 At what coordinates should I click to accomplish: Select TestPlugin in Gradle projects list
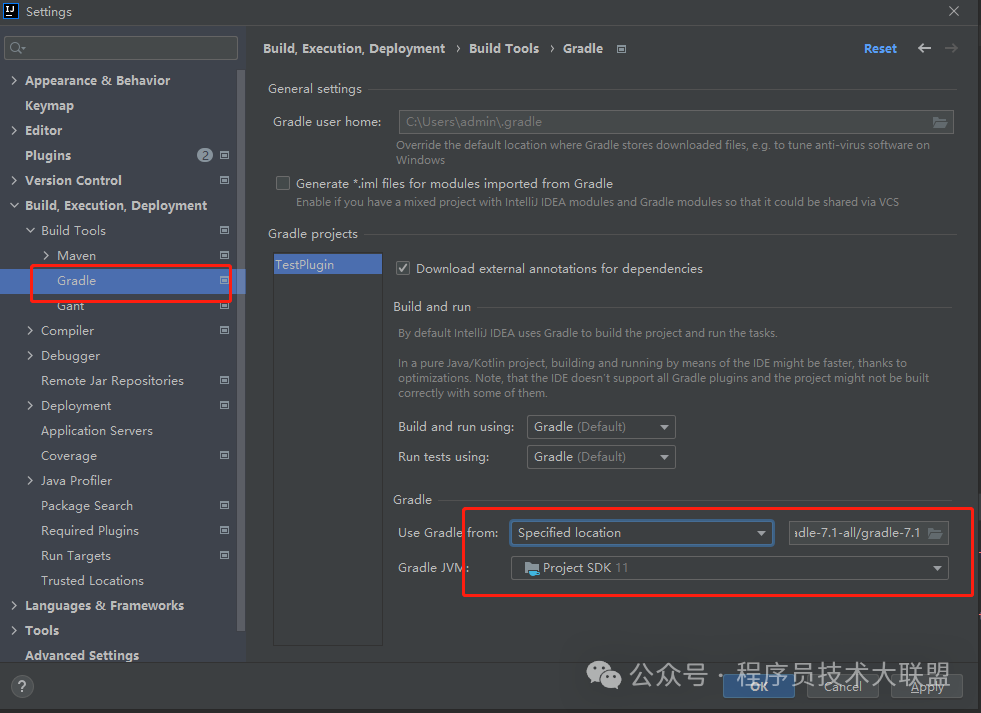pyautogui.click(x=328, y=265)
